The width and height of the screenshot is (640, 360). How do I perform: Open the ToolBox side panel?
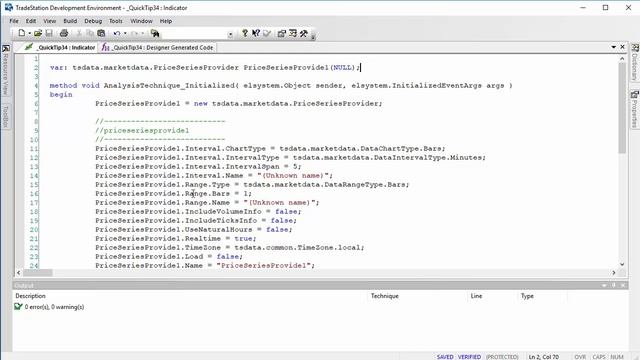point(6,116)
